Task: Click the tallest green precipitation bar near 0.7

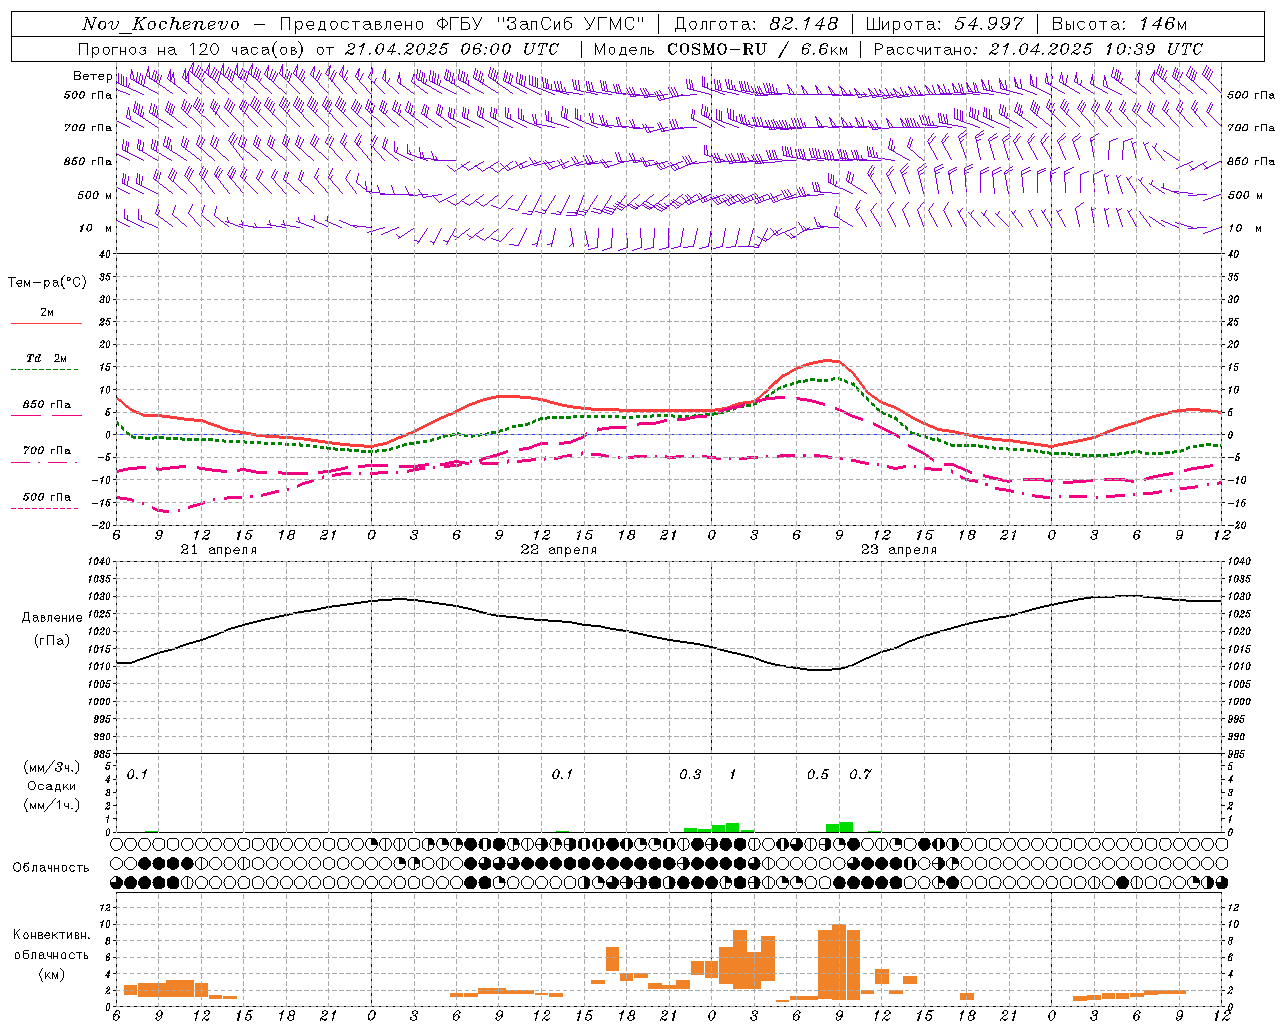Action: (846, 827)
